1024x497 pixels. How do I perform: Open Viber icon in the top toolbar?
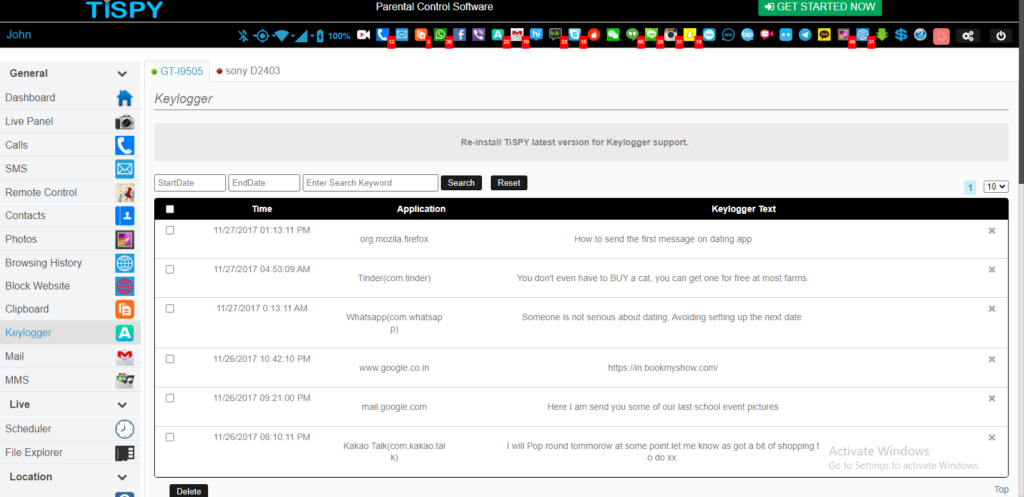tap(479, 35)
